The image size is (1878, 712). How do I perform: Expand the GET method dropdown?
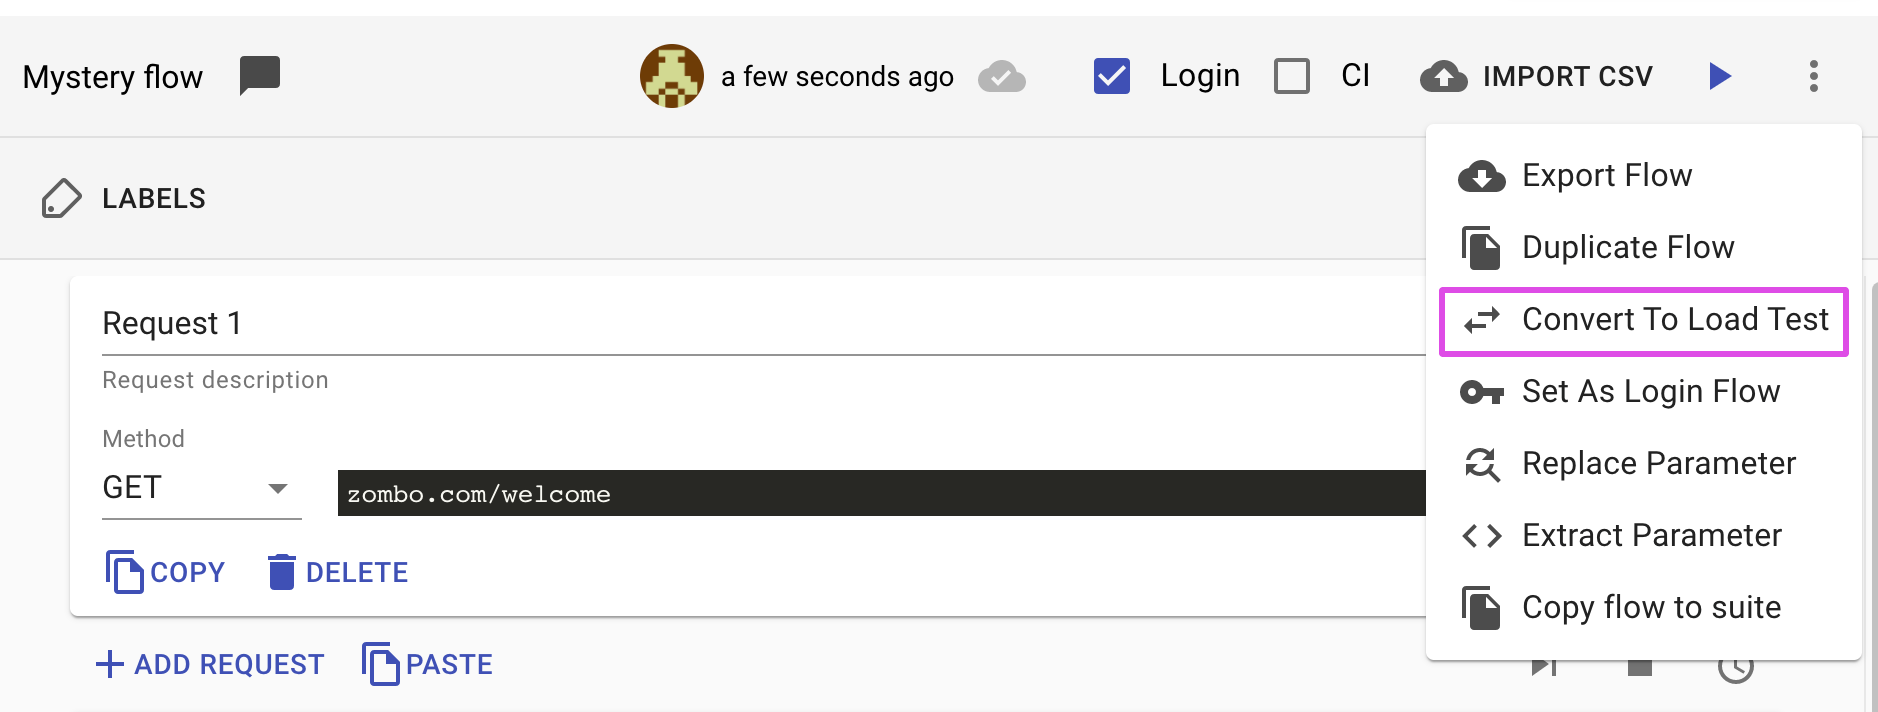tap(200, 488)
